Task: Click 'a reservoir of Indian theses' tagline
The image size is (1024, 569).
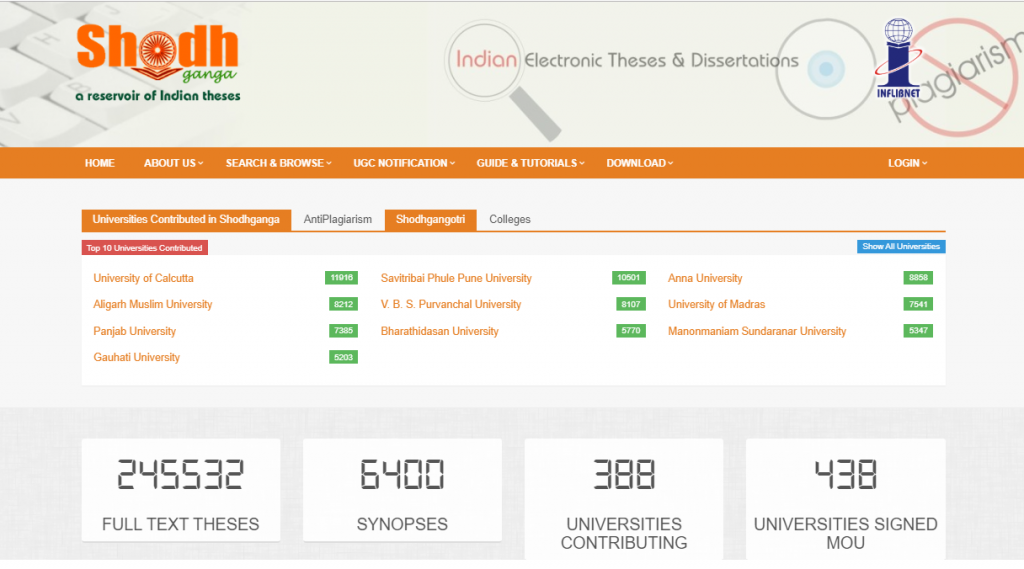Action: click(x=158, y=96)
